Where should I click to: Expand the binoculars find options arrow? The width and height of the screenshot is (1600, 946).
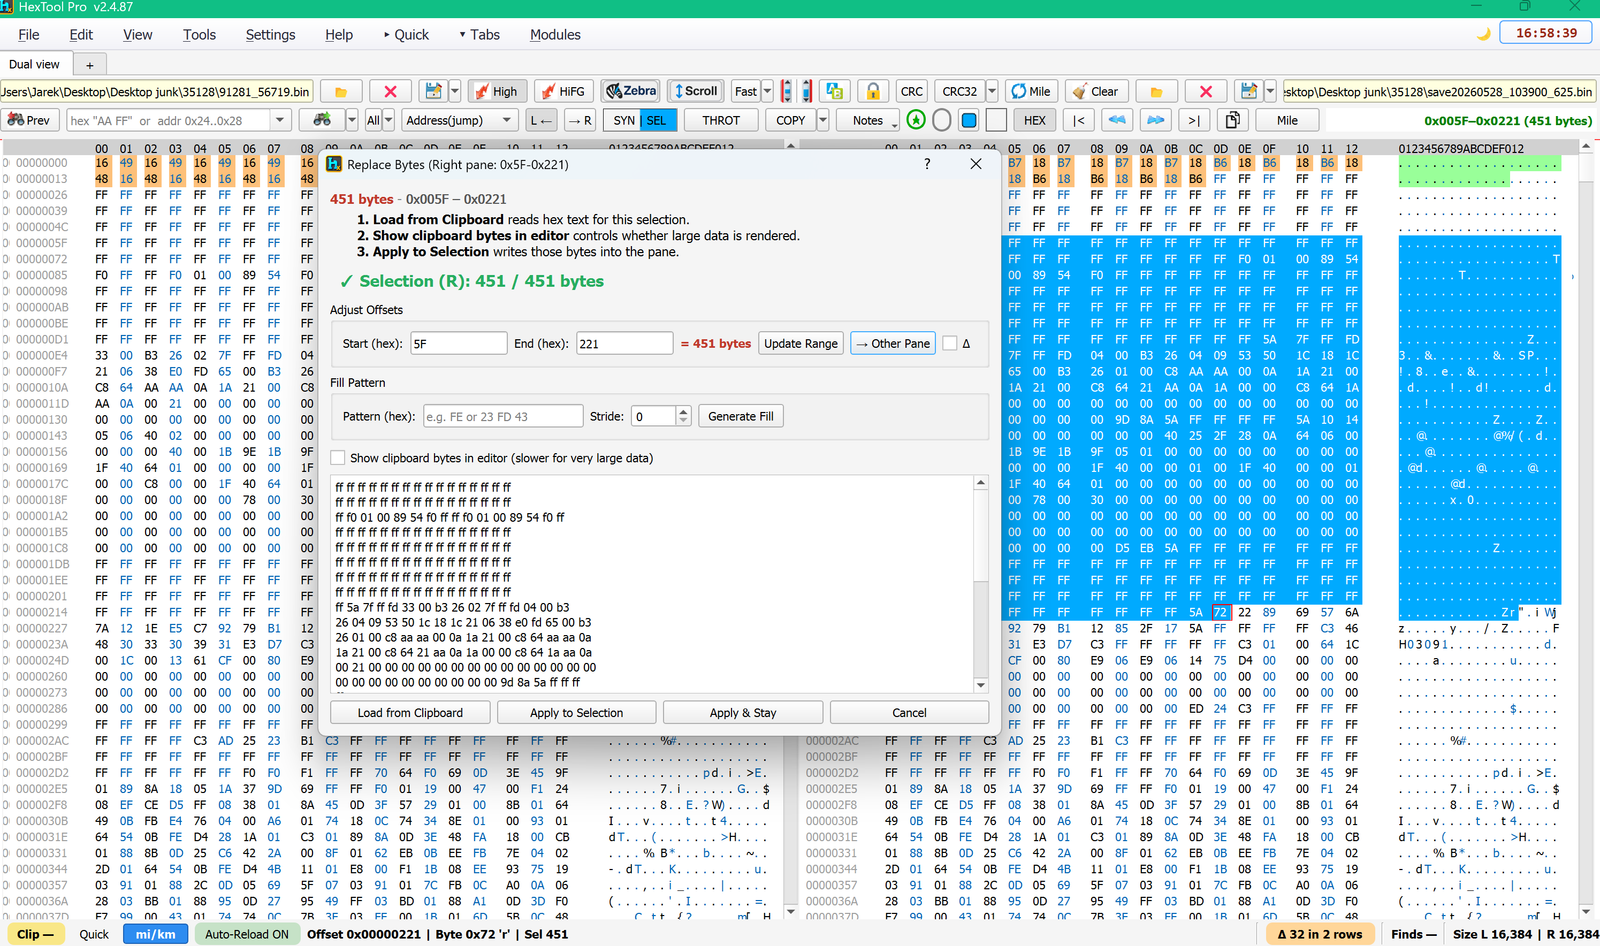[x=352, y=120]
